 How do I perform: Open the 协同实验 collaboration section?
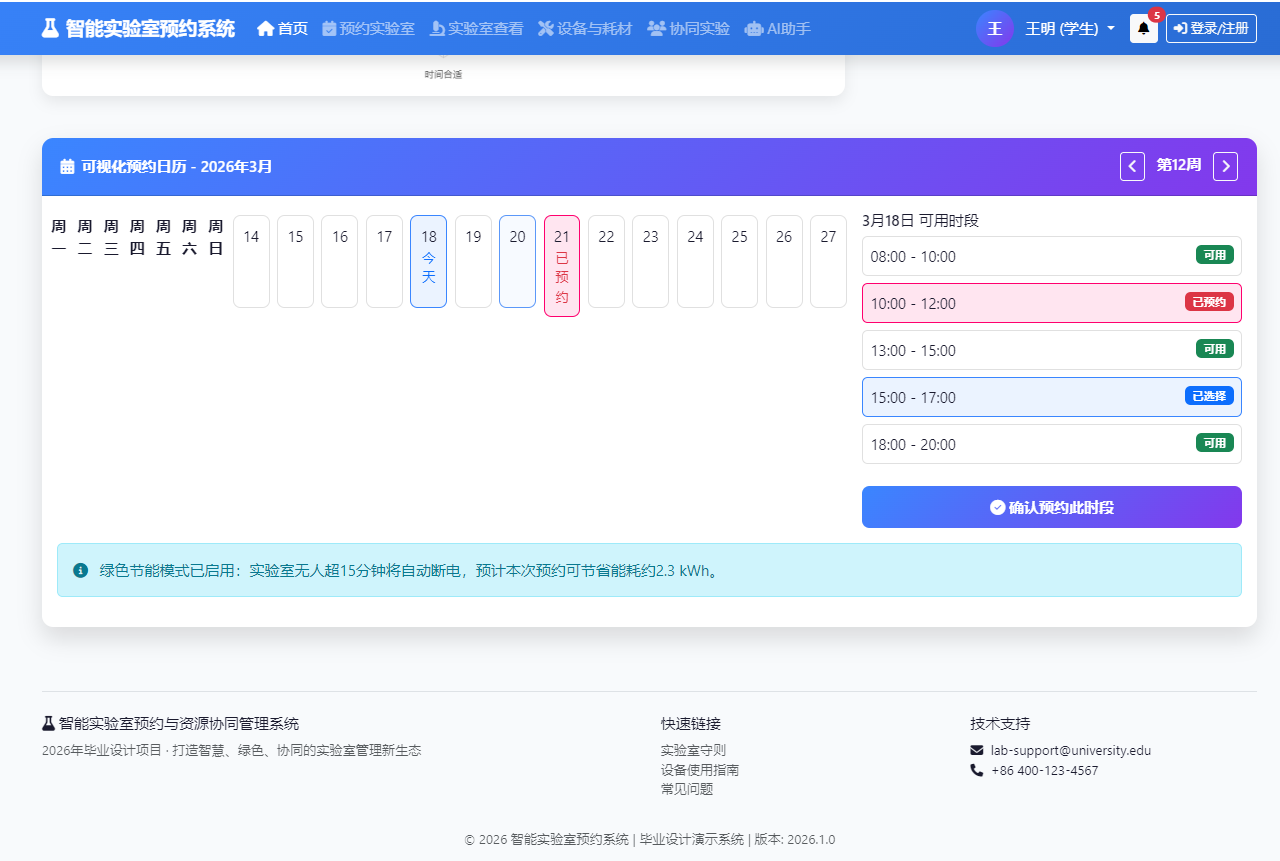(688, 28)
